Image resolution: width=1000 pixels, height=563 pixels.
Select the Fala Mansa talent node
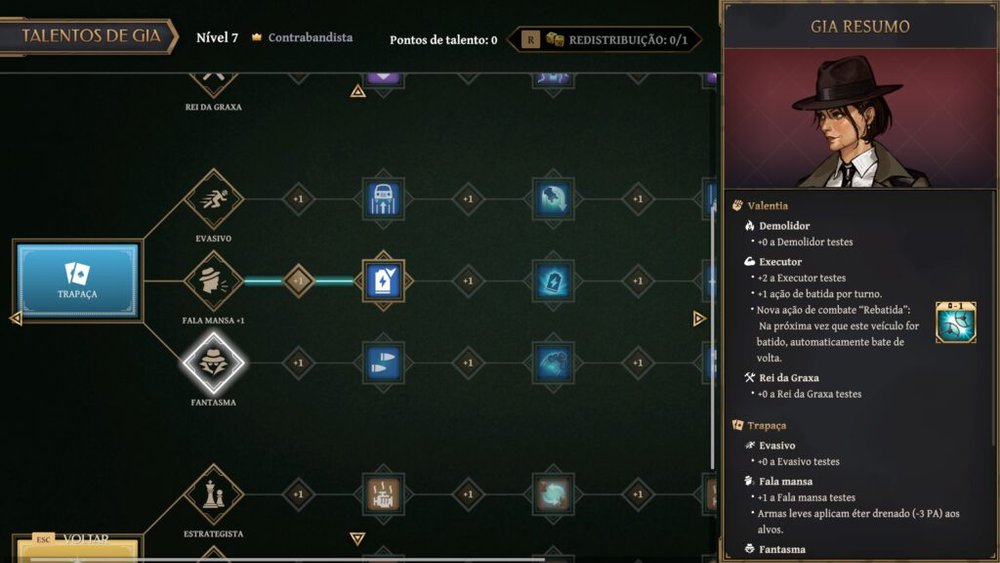pyautogui.click(x=213, y=281)
